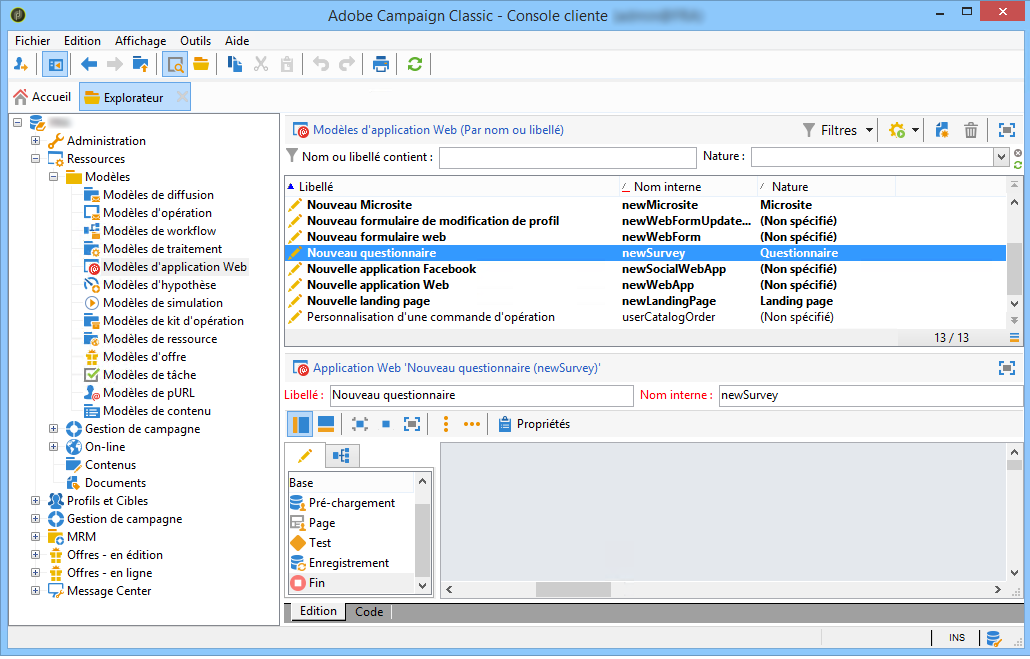
Task: Click the horizontal dots alignment icon
Action: (472, 424)
